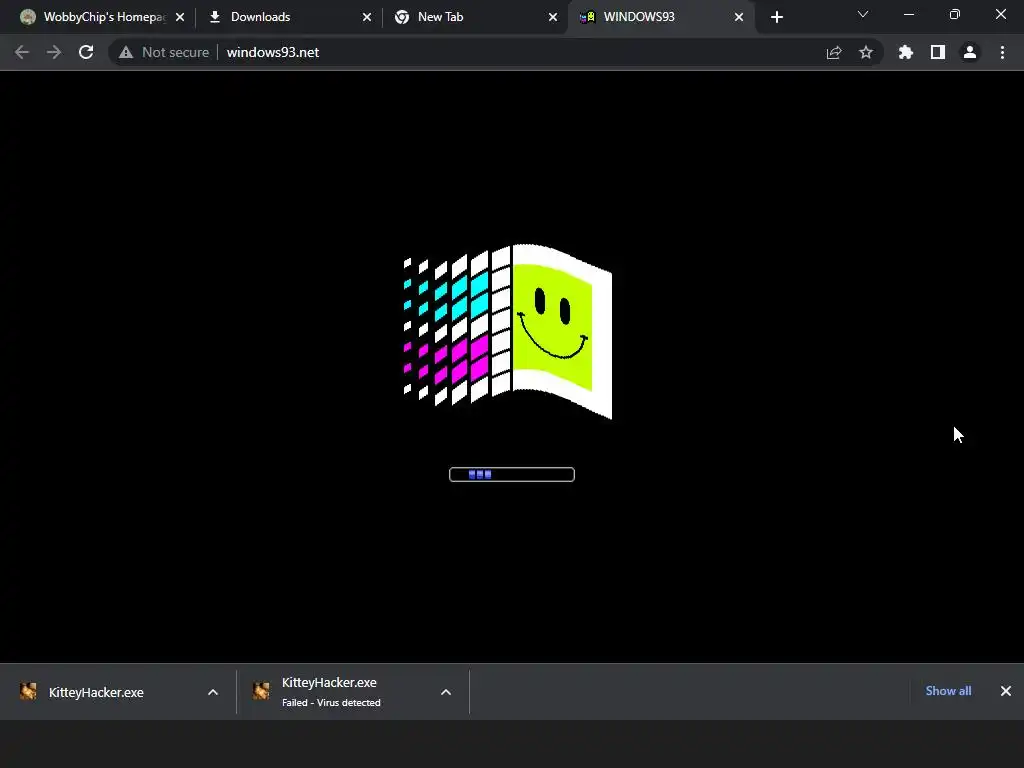Open the Extensions puzzle icon

906,52
